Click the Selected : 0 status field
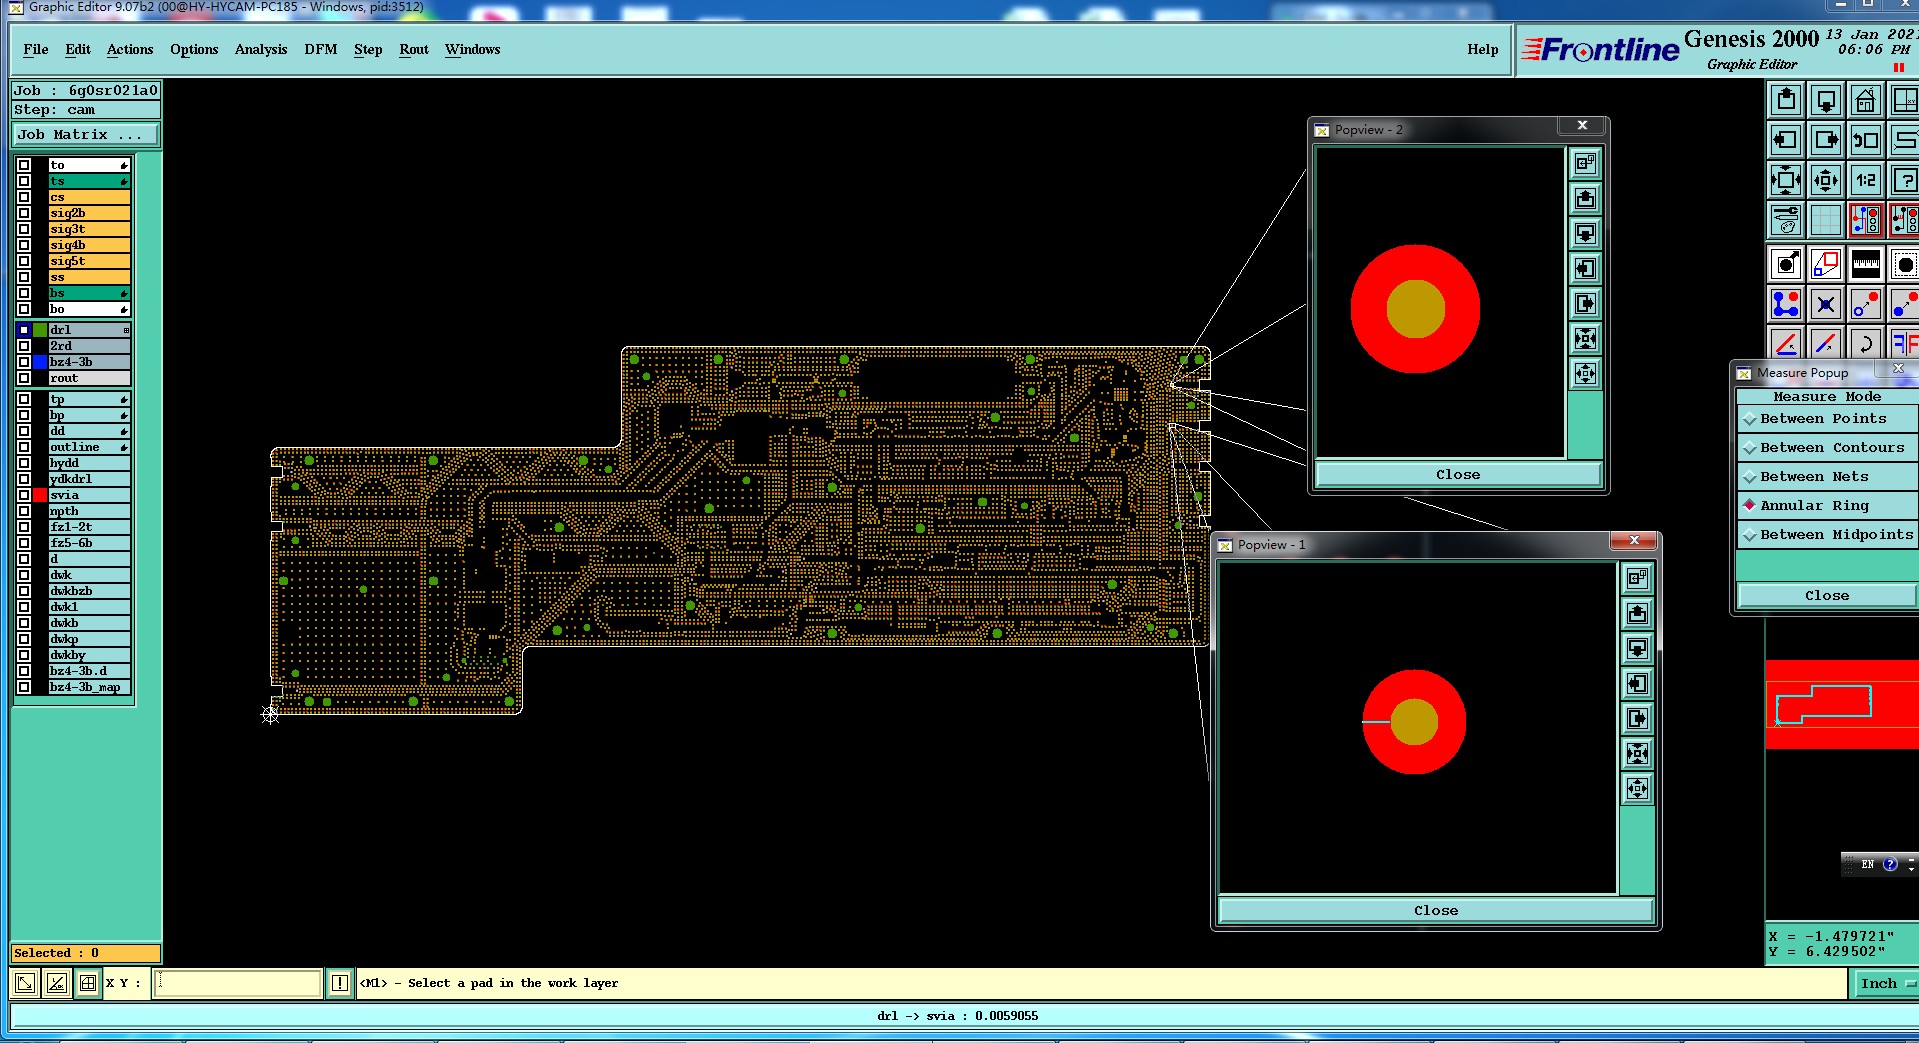 [x=86, y=953]
